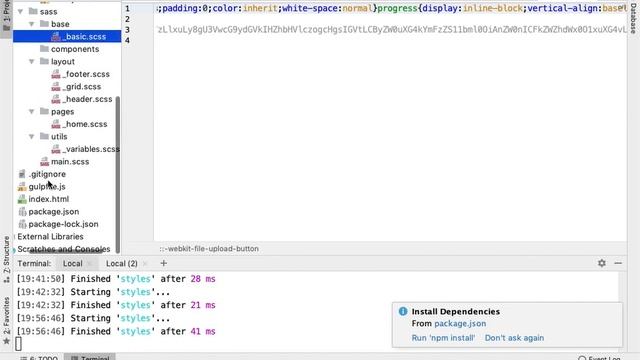The height and width of the screenshot is (360, 640).
Task: Open .gitignore file
Action: (x=47, y=174)
